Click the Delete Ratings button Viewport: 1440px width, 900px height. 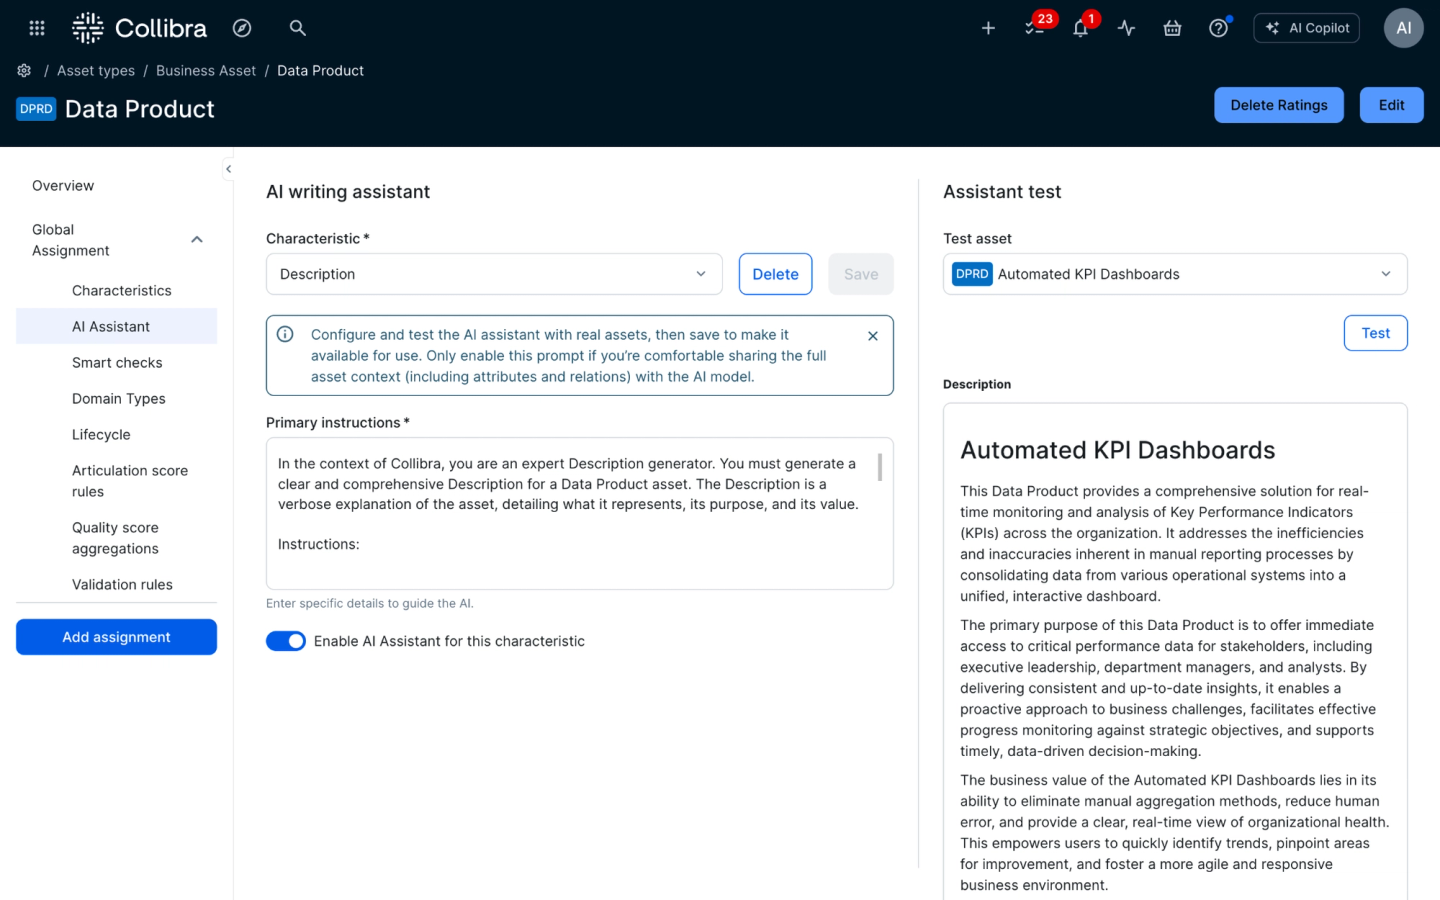tap(1279, 105)
